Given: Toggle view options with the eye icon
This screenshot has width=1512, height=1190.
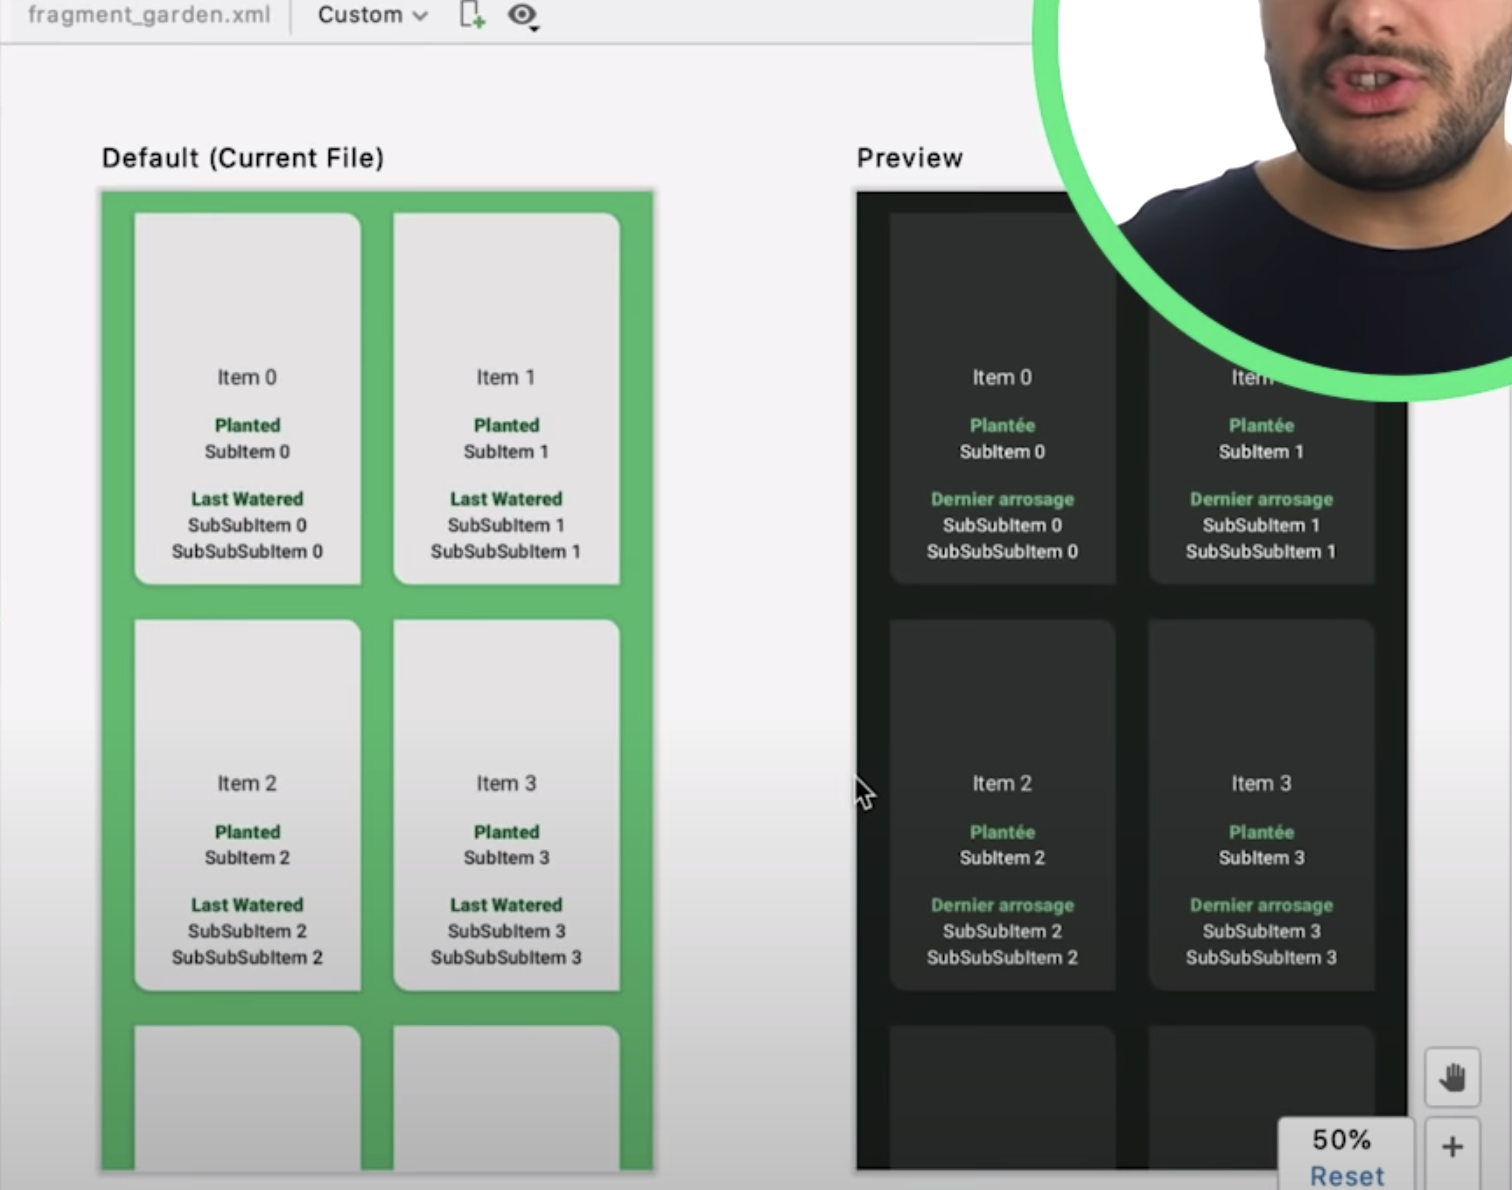Looking at the screenshot, I should click(520, 15).
